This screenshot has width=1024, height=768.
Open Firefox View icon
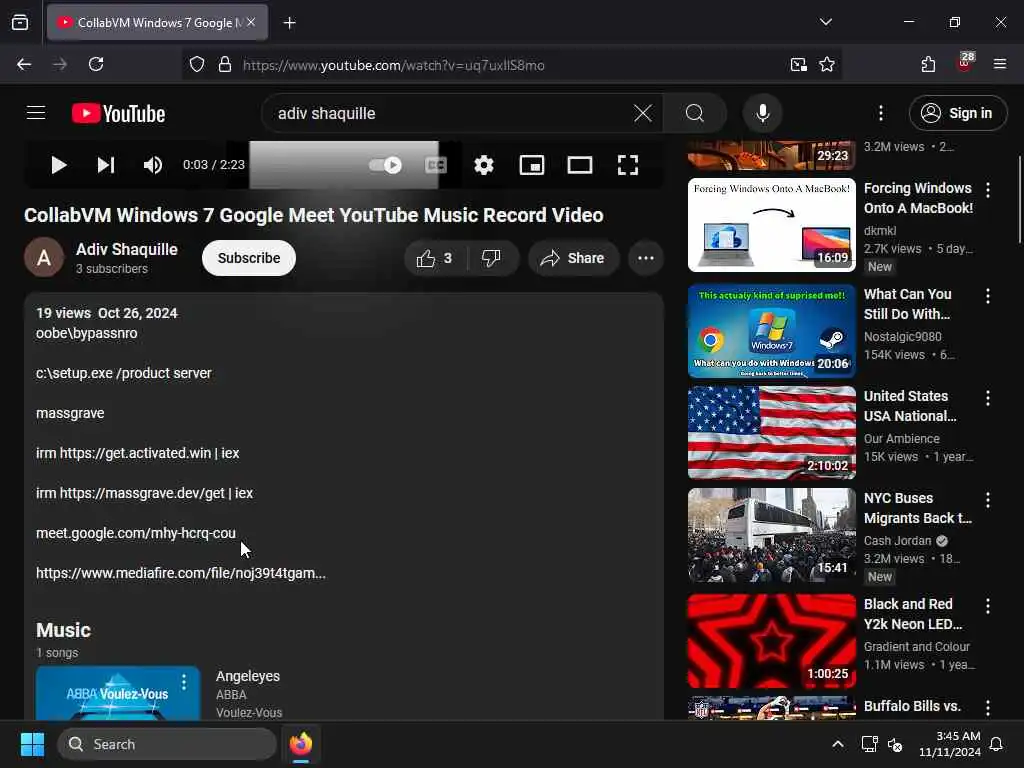coord(20,22)
